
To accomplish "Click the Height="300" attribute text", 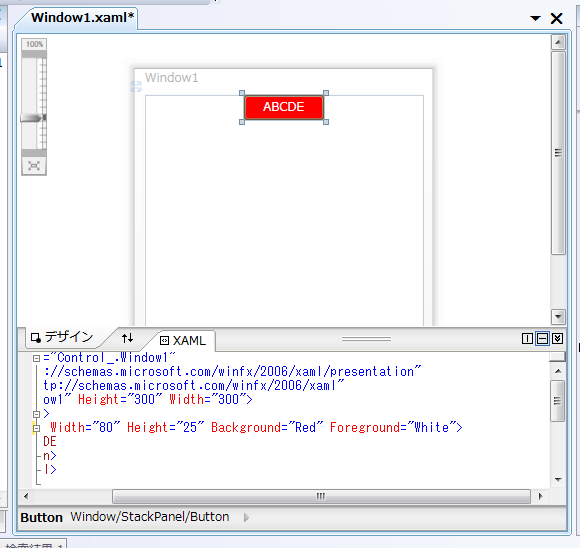I will (120, 400).
